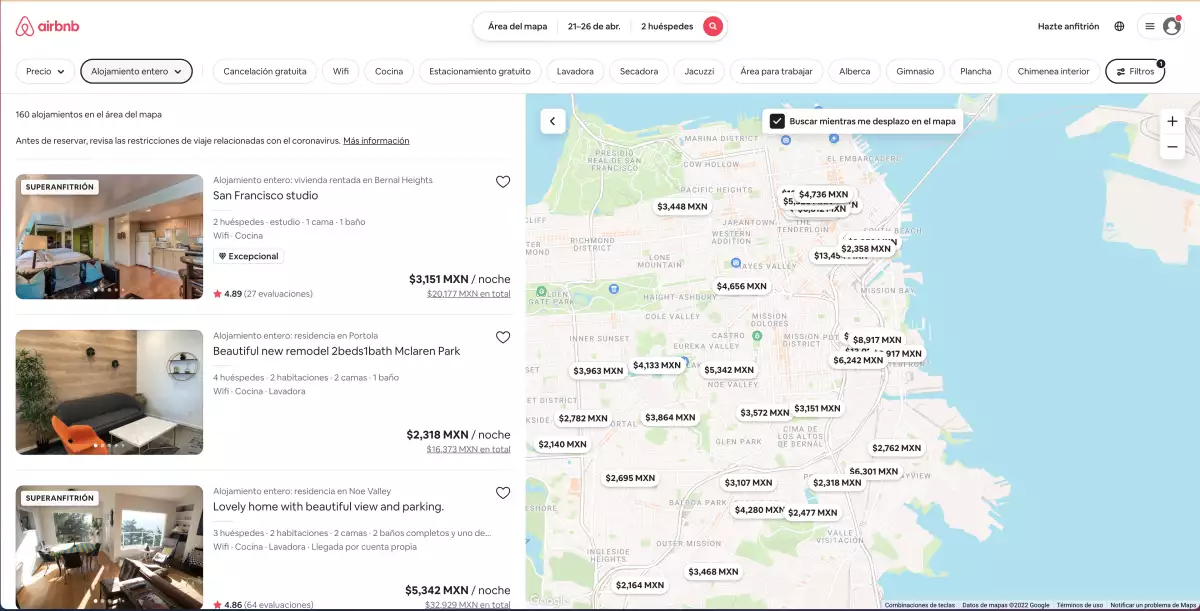This screenshot has height=611, width=1200.
Task: Open the language selector globe icon
Action: [x=1118, y=26]
